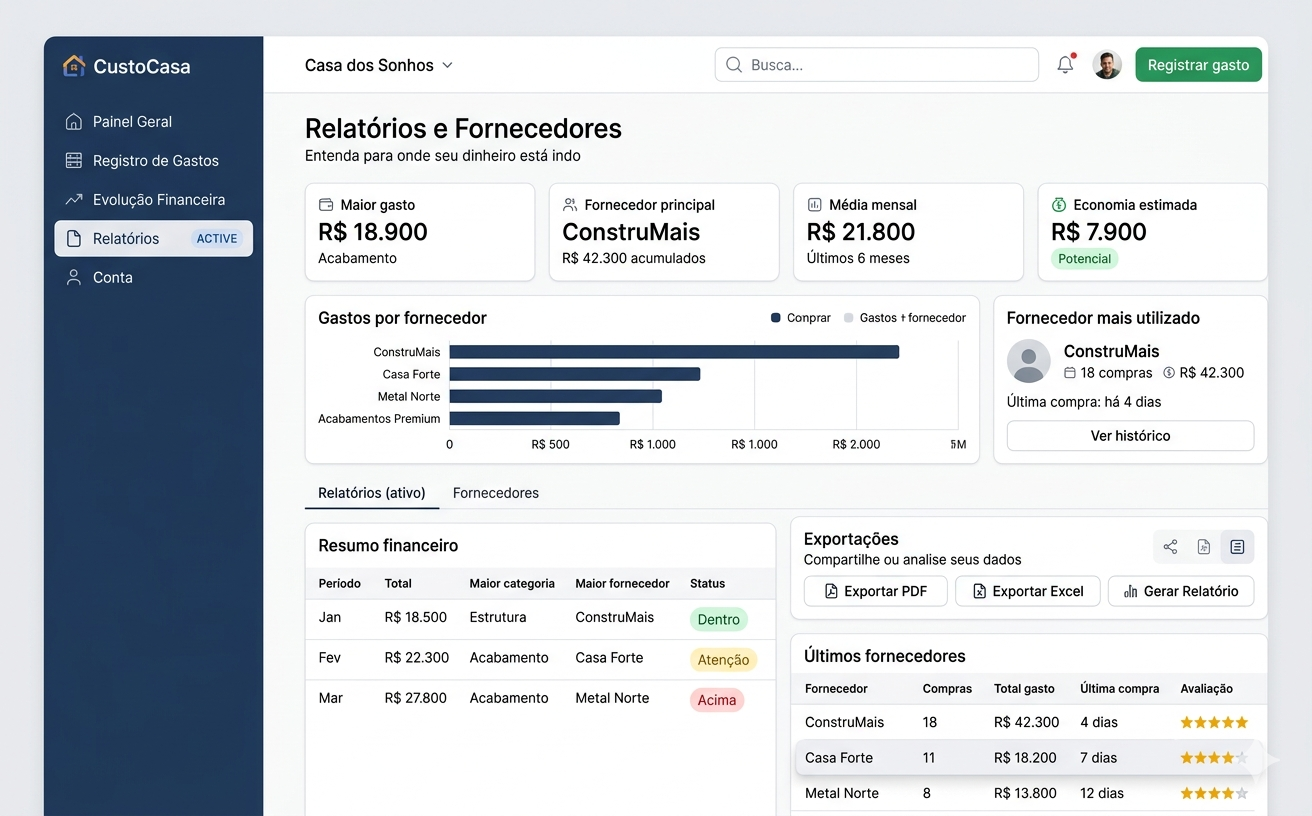Image resolution: width=1312 pixels, height=816 pixels.
Task: Click the wallet icon beside Maior gasto
Action: [326, 204]
